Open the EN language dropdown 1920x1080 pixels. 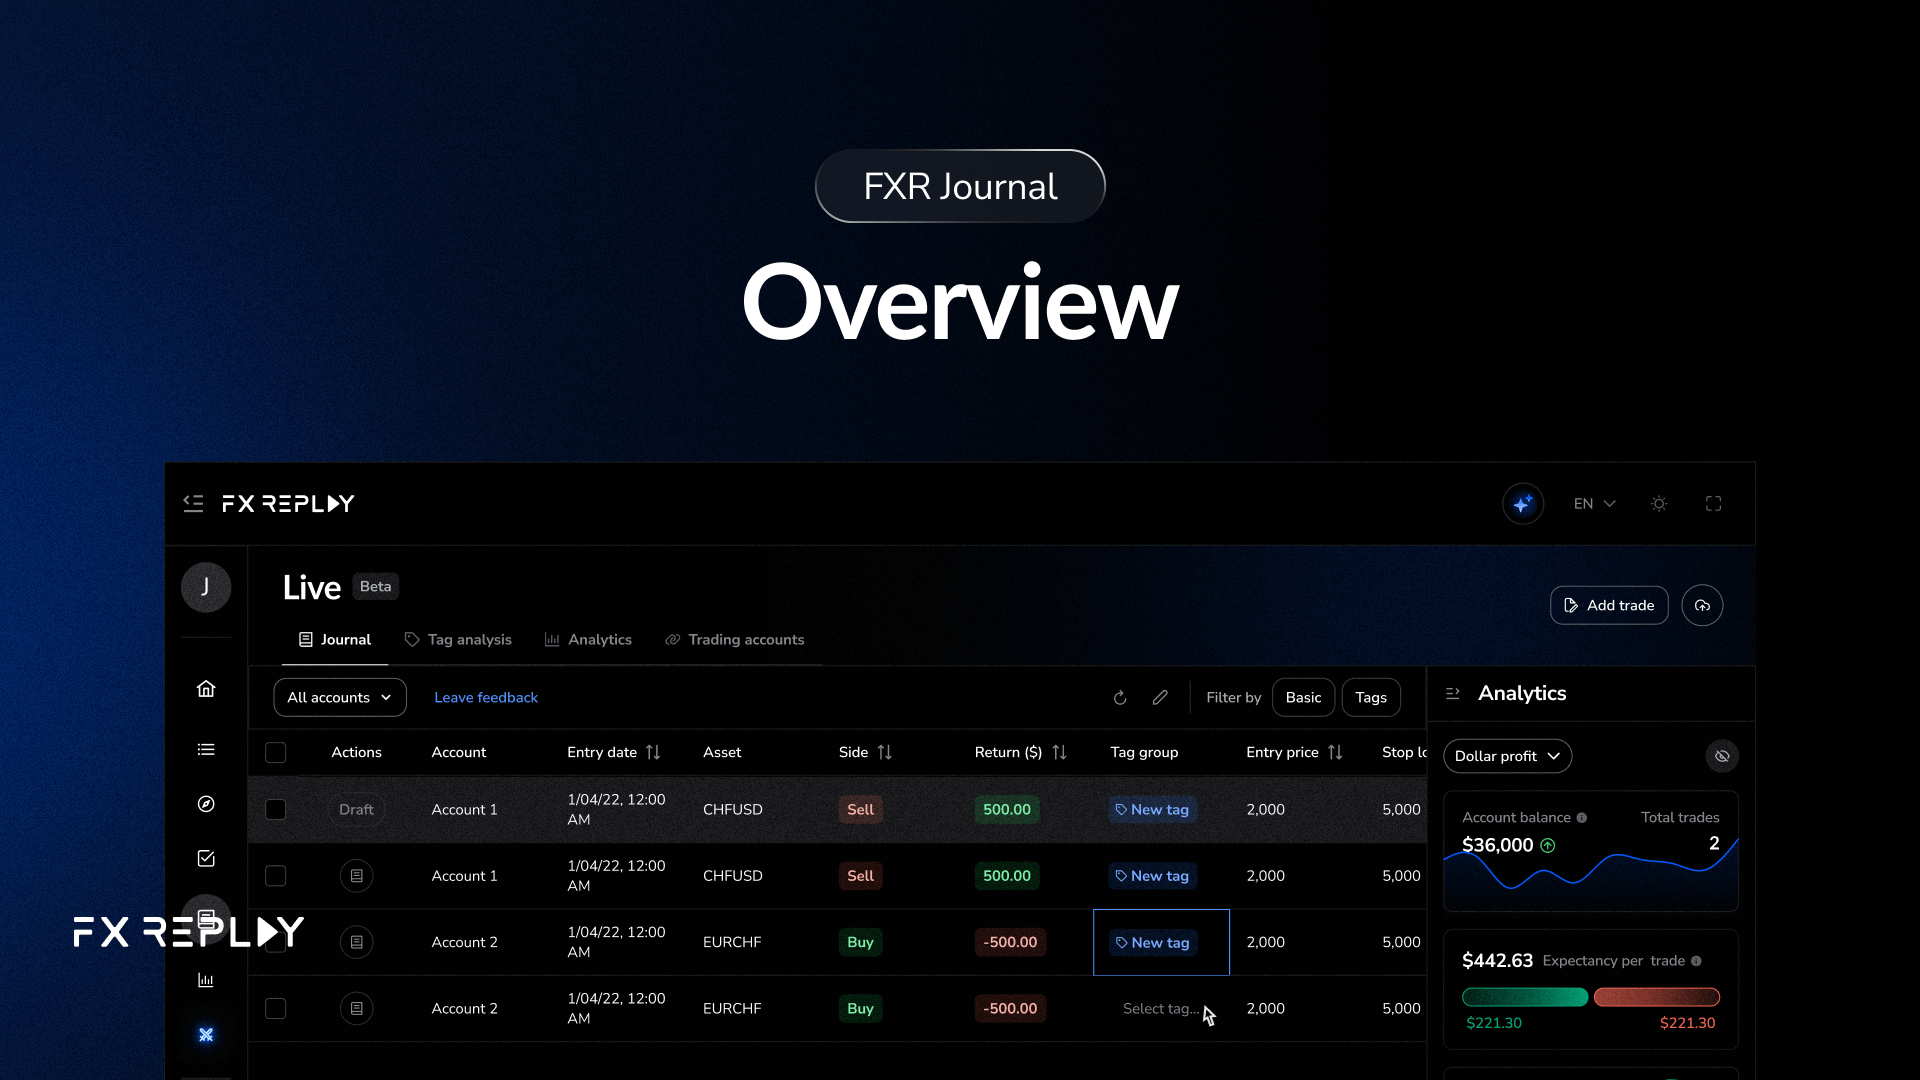pyautogui.click(x=1594, y=504)
